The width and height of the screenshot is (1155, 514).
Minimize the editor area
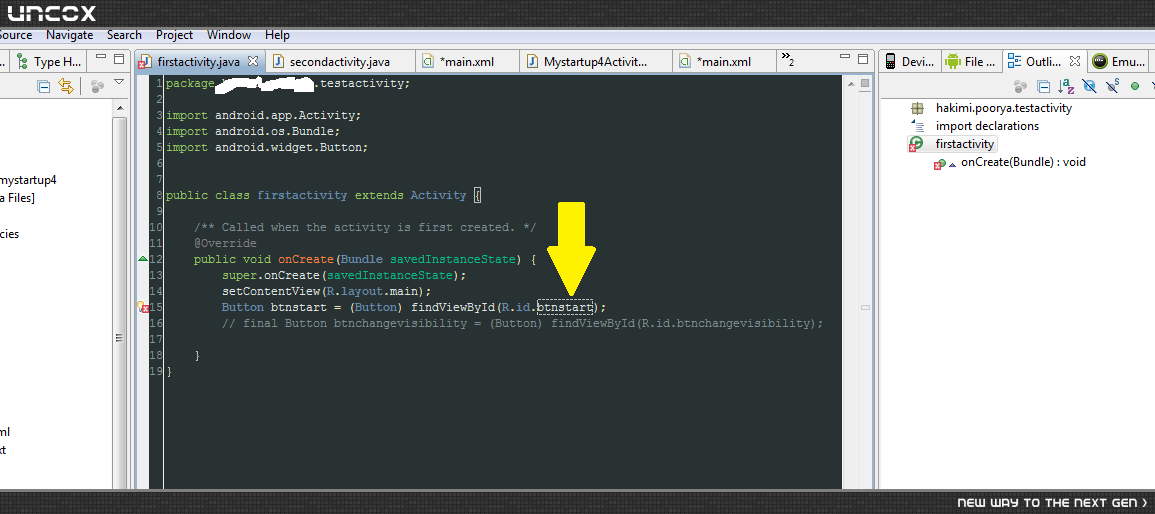(x=843, y=57)
